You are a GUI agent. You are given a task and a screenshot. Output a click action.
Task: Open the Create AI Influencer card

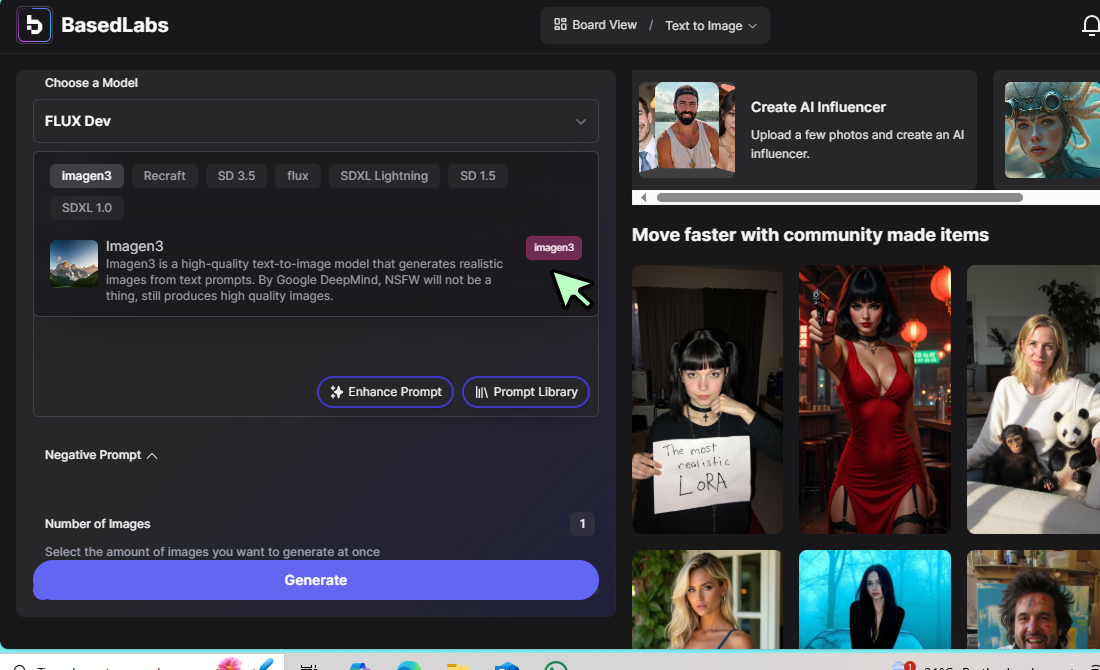tap(804, 129)
